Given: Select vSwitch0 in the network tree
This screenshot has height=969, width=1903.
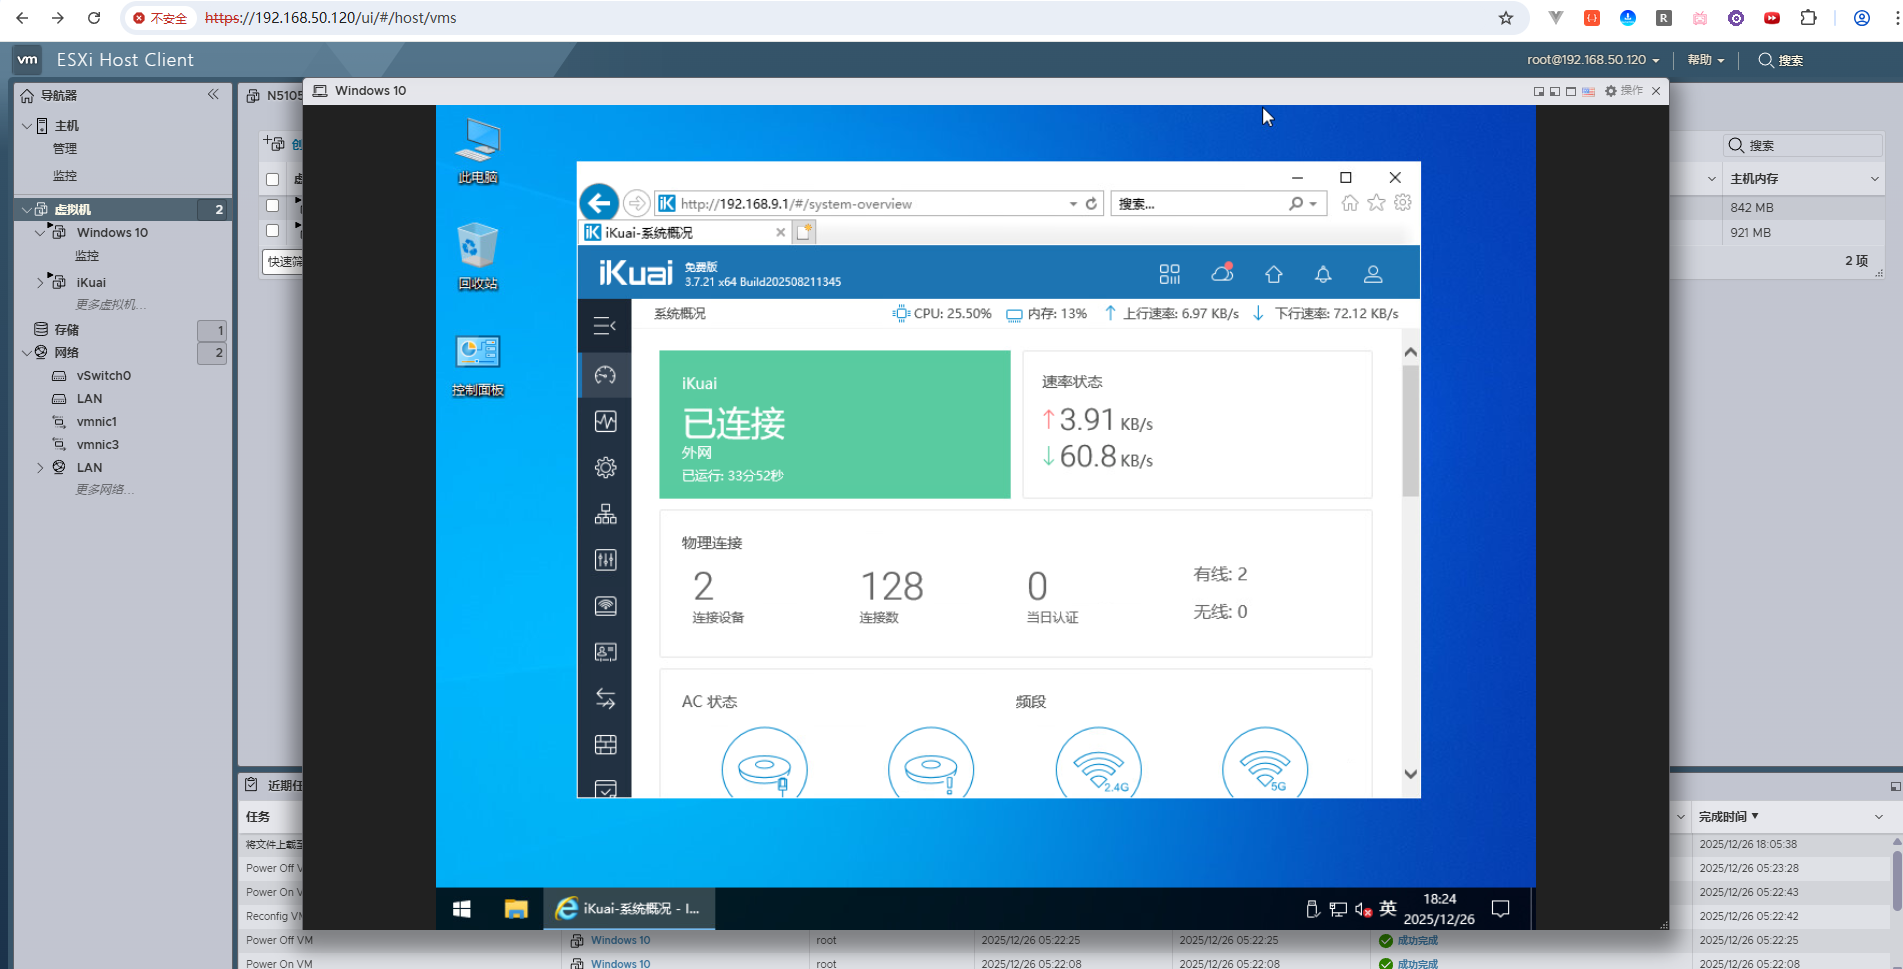Looking at the screenshot, I should pos(103,376).
